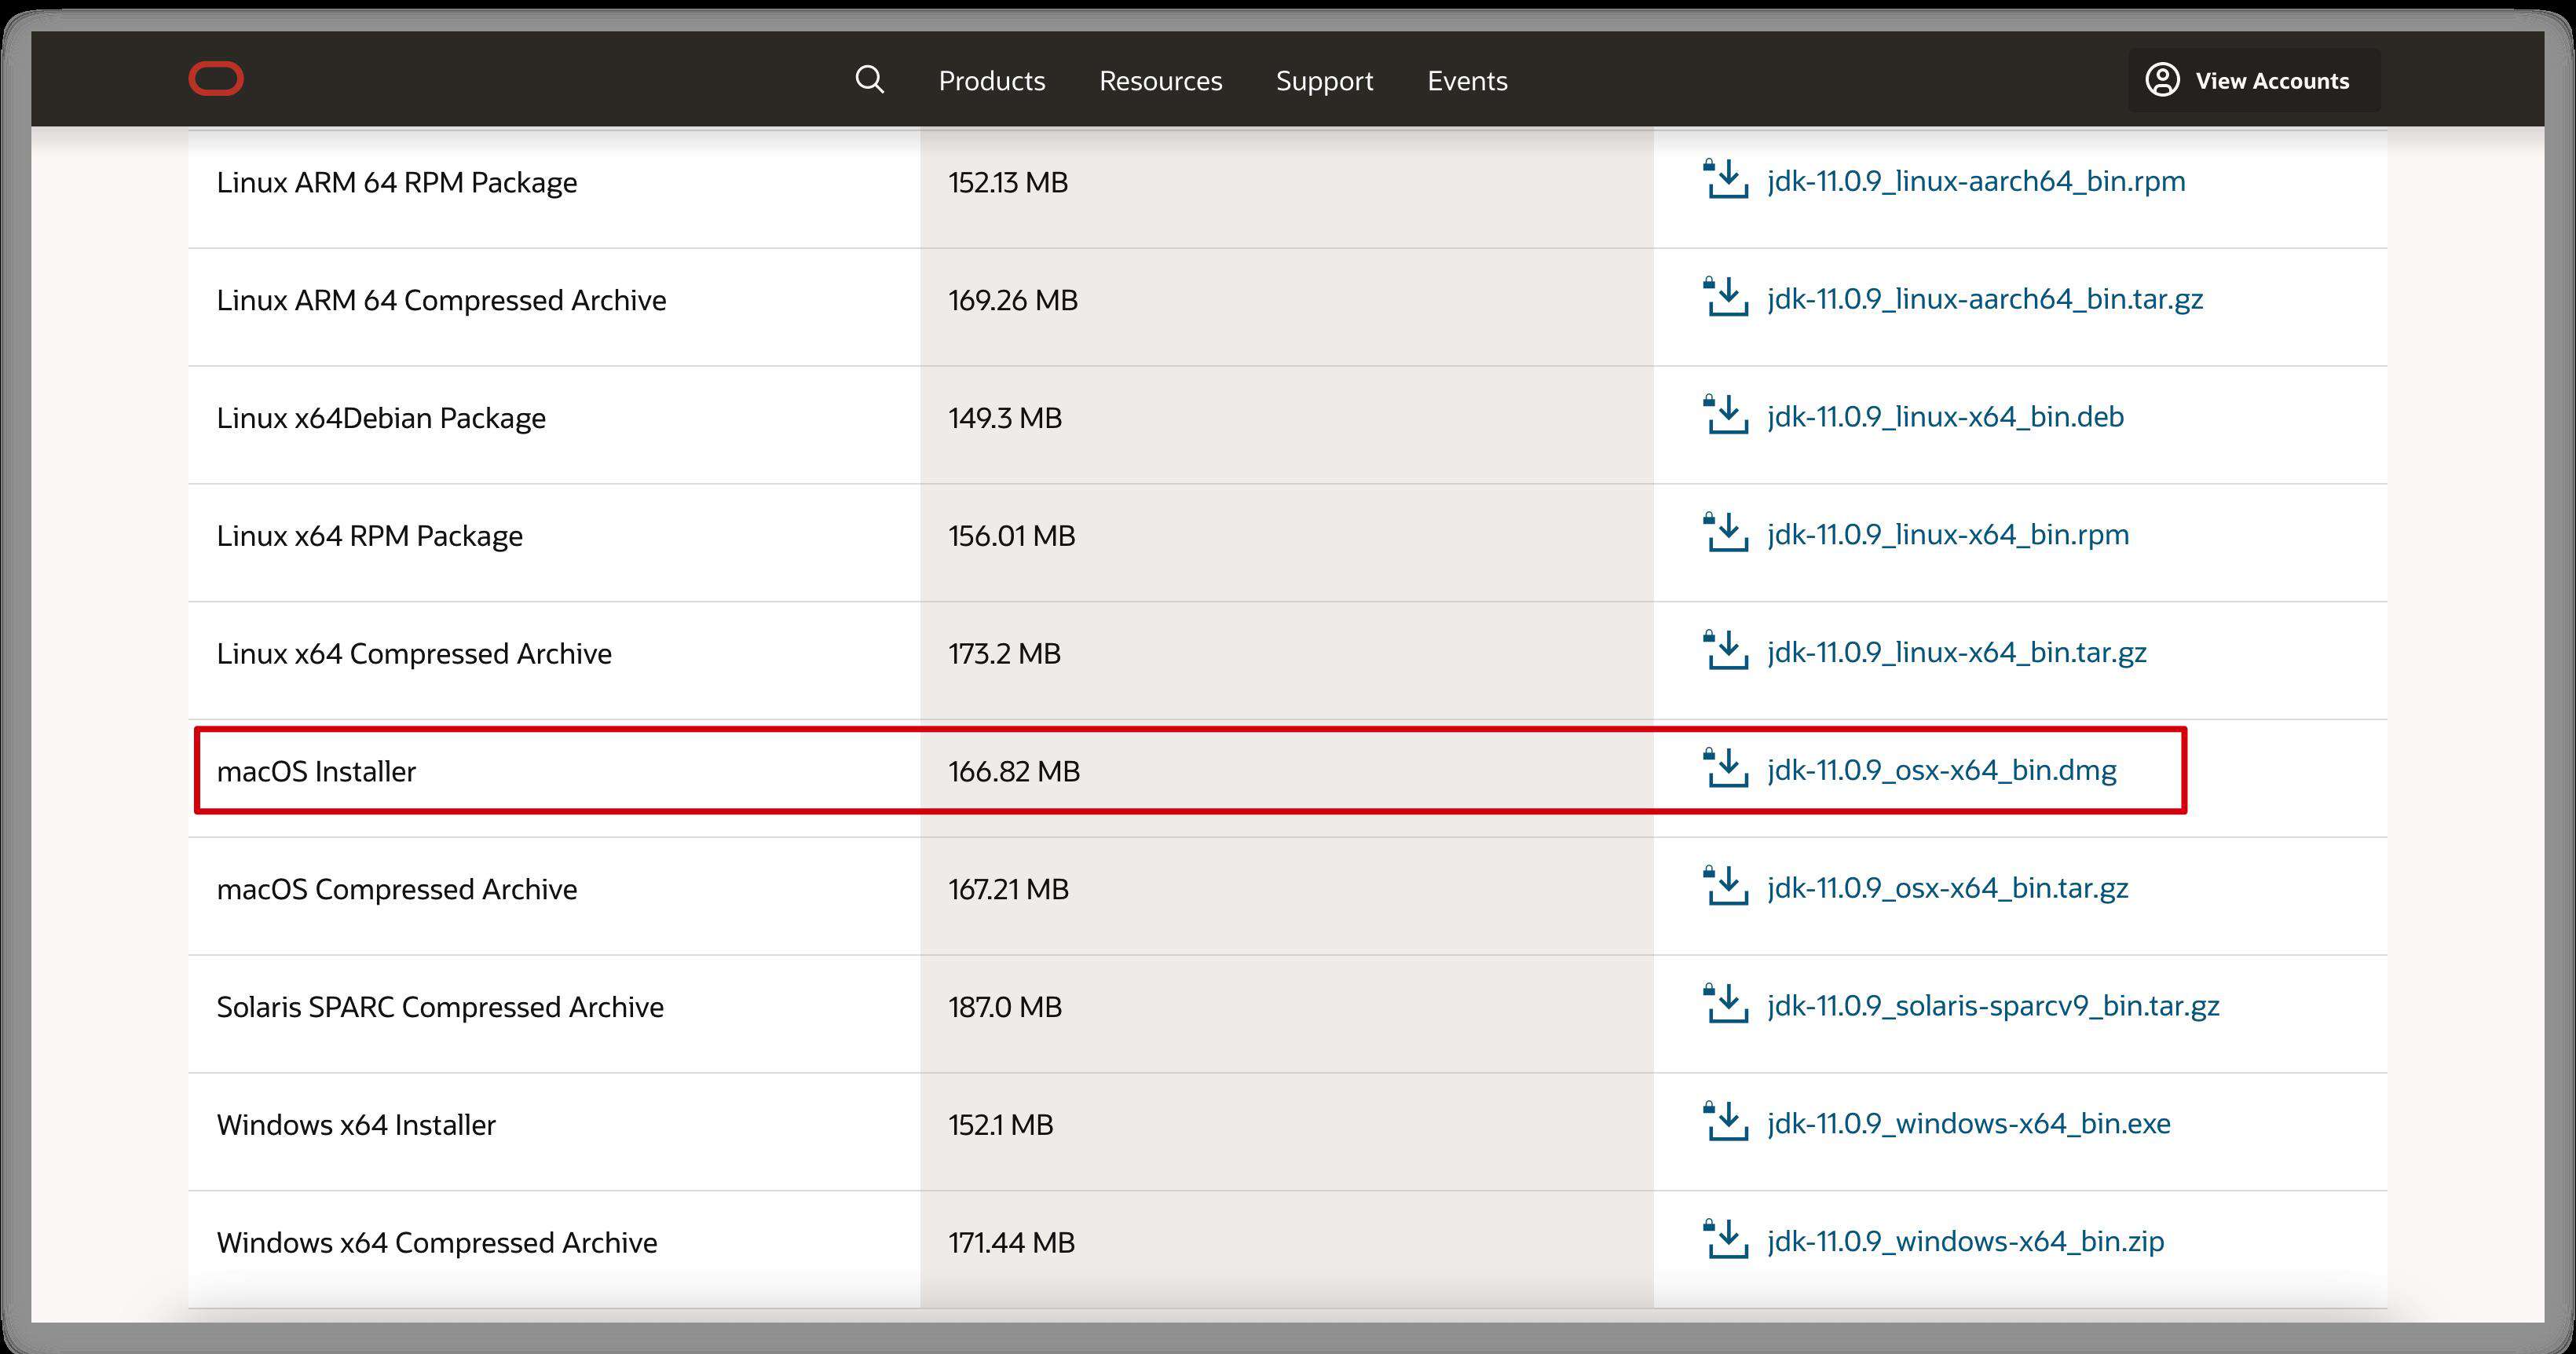Open the search magnifier icon

870,79
